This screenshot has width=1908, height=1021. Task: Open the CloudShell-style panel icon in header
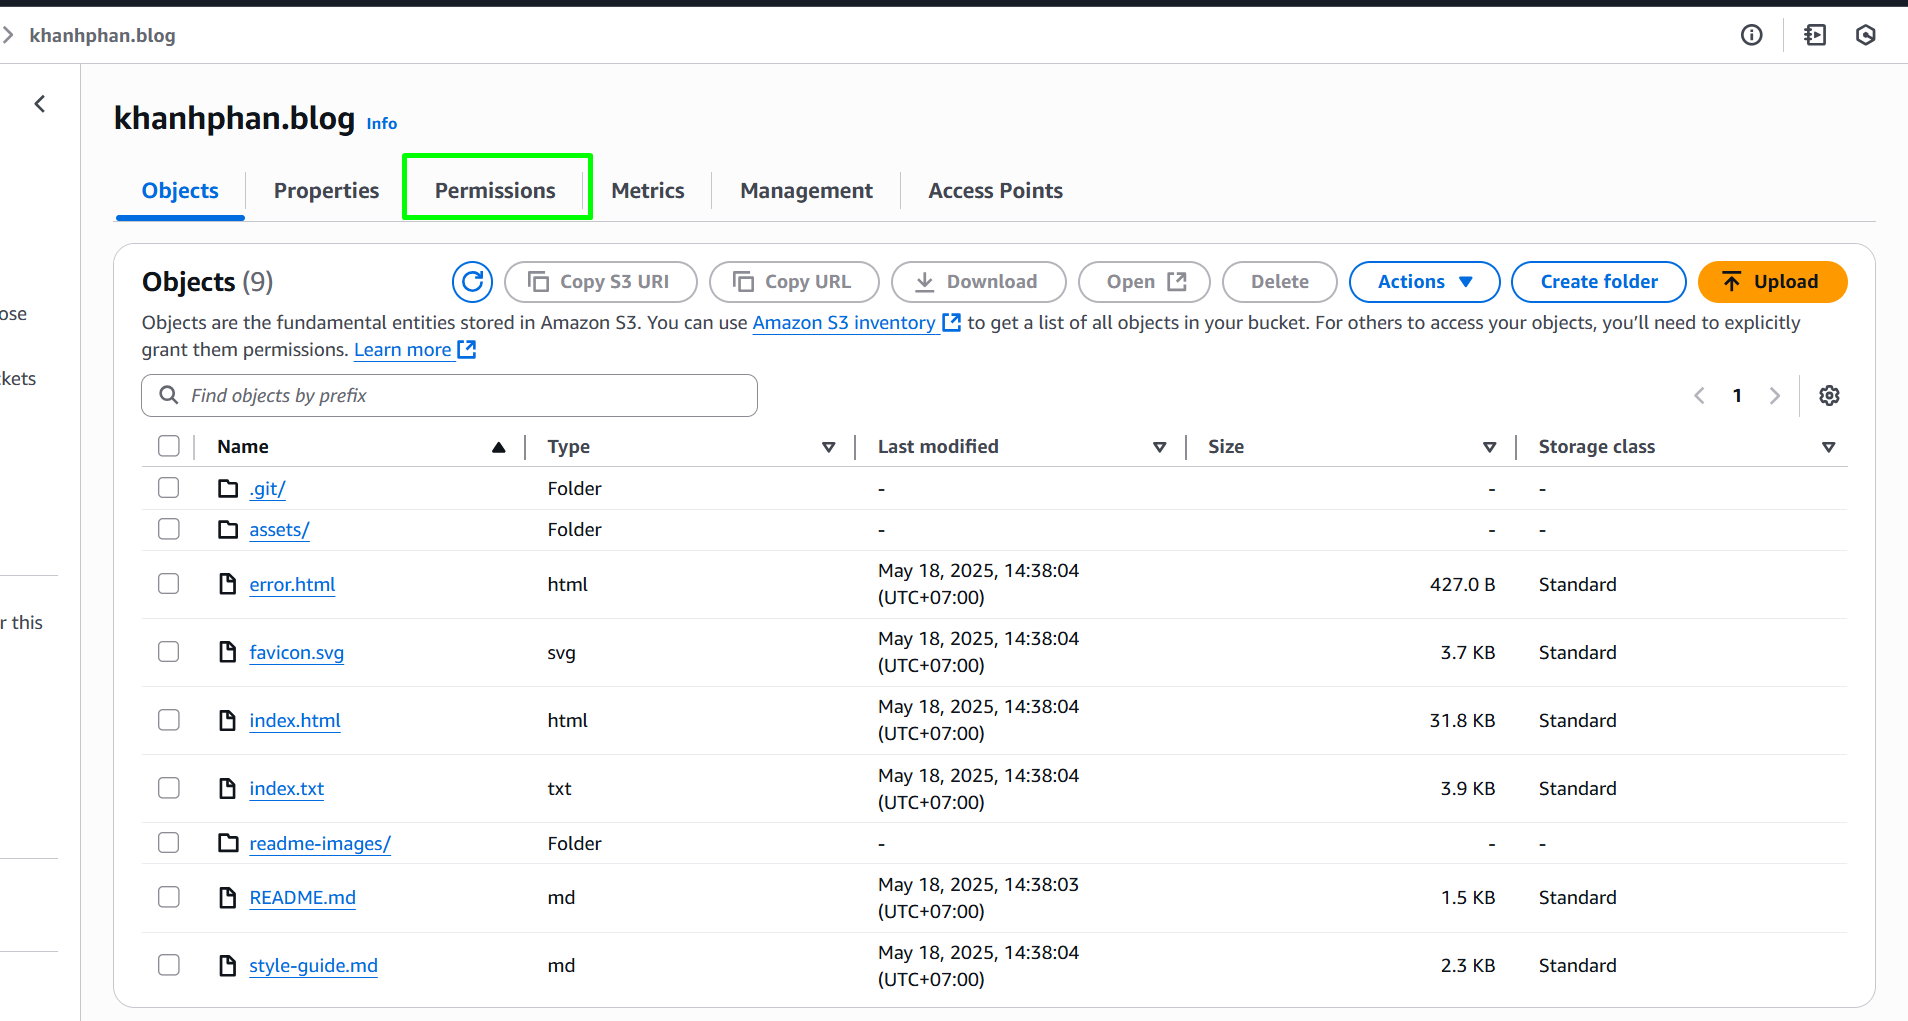click(x=1814, y=35)
